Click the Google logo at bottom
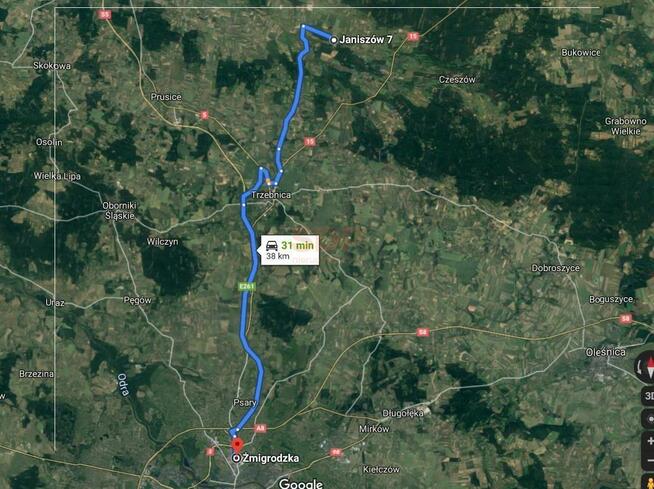The width and height of the screenshot is (654, 489). [301, 484]
